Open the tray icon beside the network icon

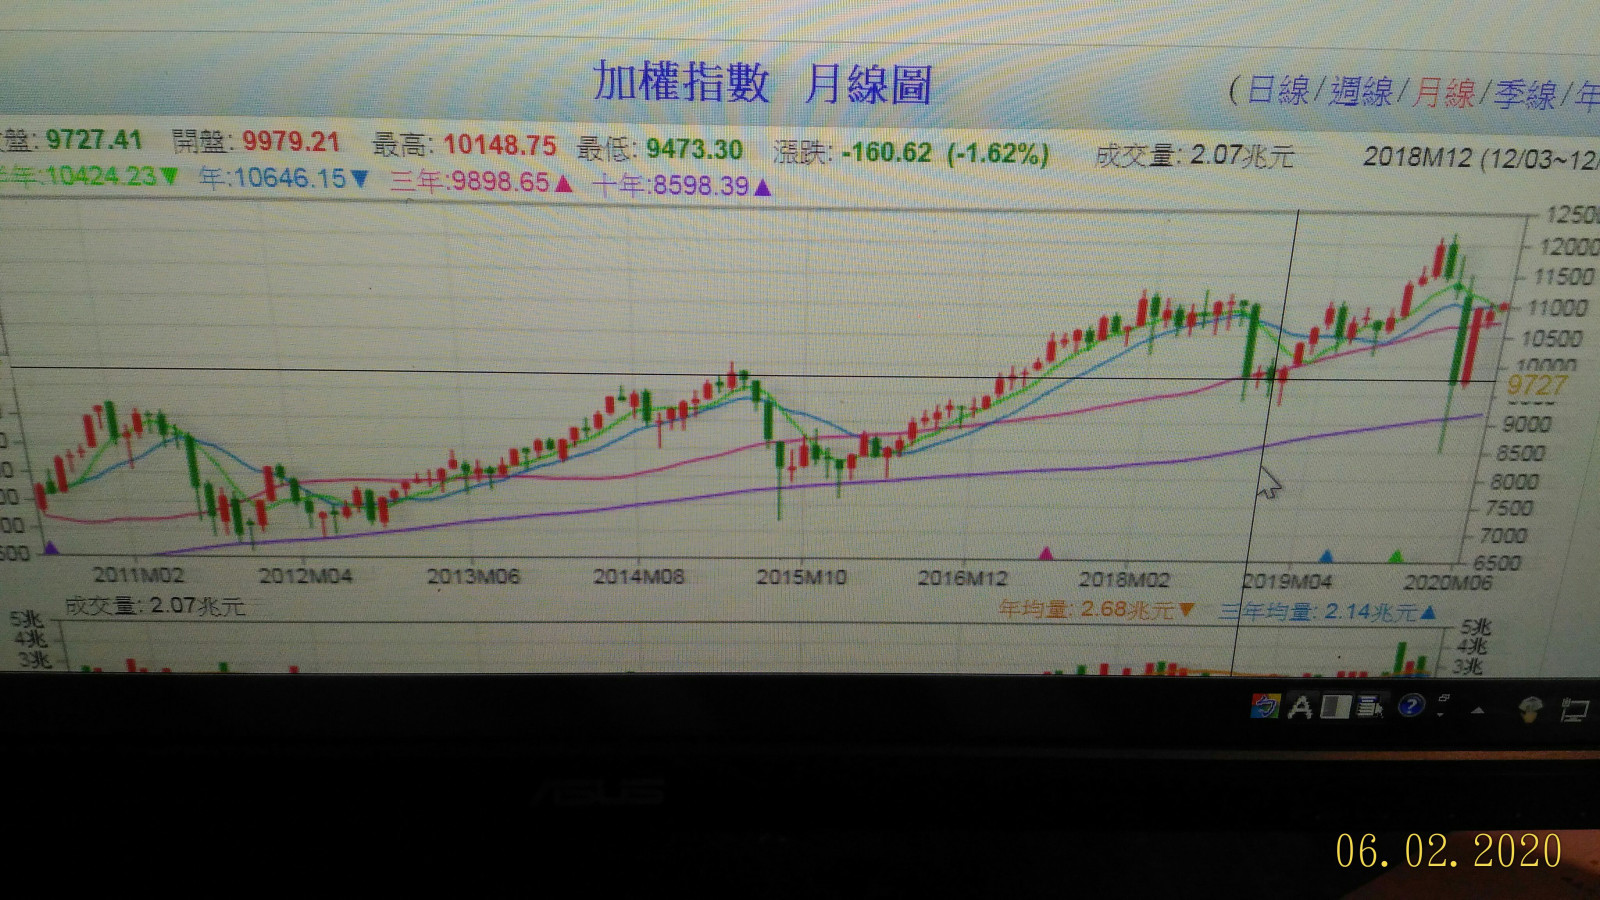pyautogui.click(x=1529, y=710)
